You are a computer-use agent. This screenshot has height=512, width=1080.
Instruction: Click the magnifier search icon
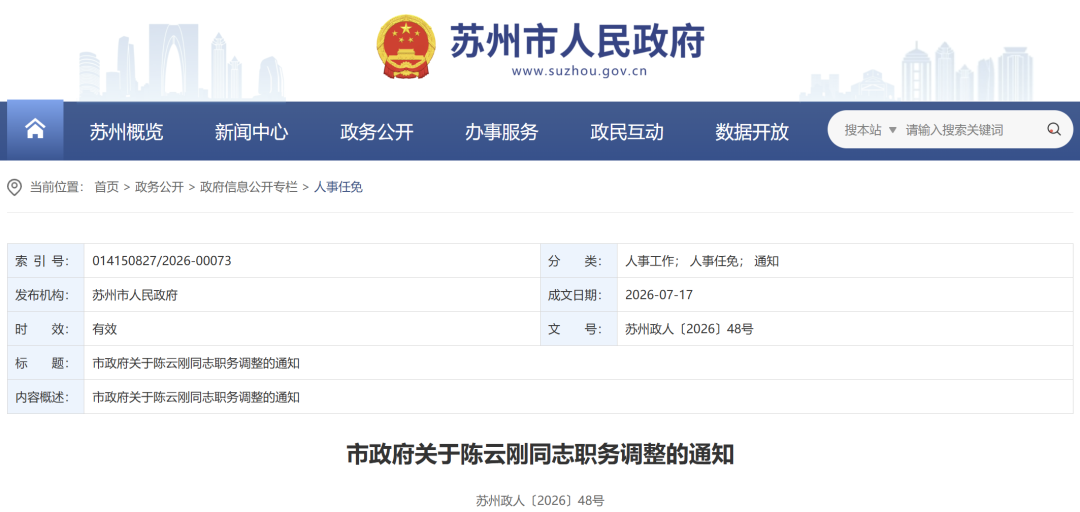click(x=1053, y=130)
